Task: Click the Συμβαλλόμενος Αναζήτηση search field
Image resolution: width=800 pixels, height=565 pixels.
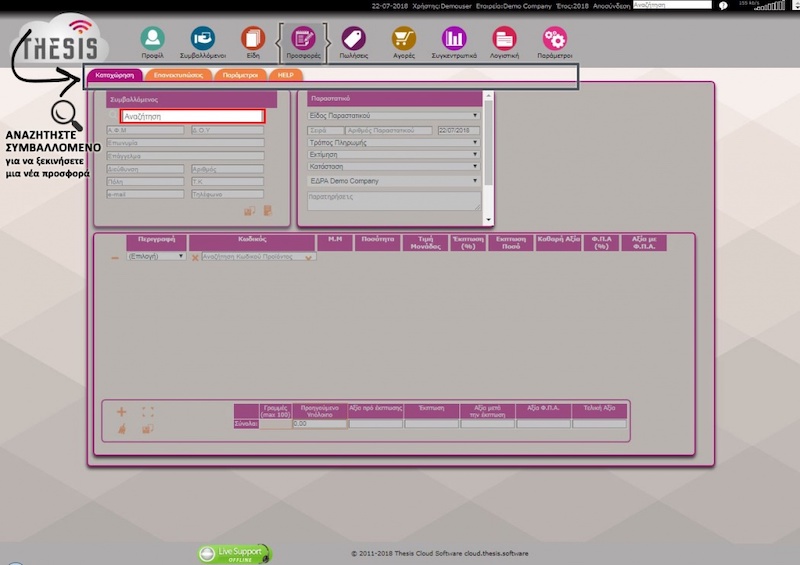Action: click(x=191, y=116)
